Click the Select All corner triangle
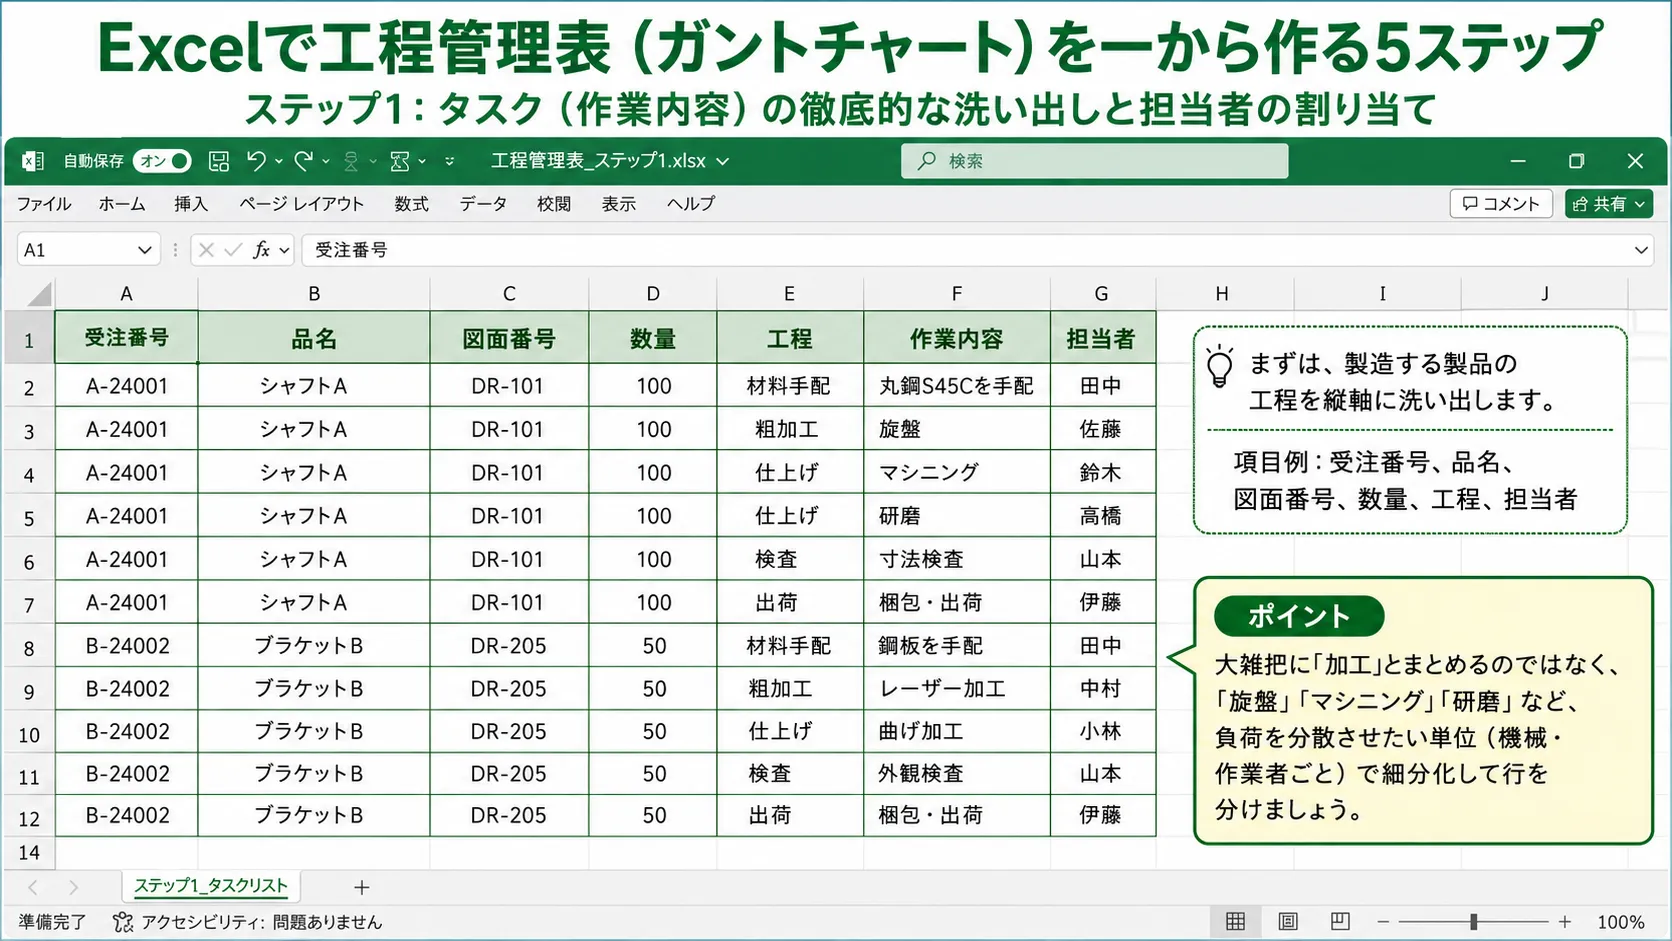 38,294
